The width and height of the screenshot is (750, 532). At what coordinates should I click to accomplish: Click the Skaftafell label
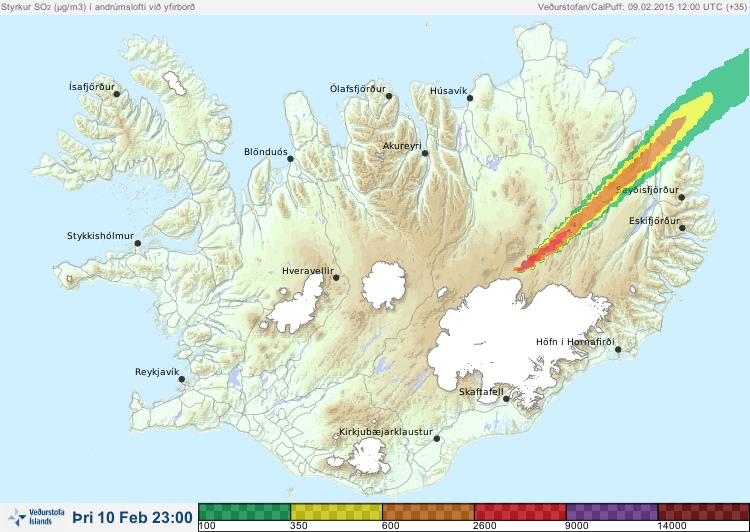[x=481, y=392]
